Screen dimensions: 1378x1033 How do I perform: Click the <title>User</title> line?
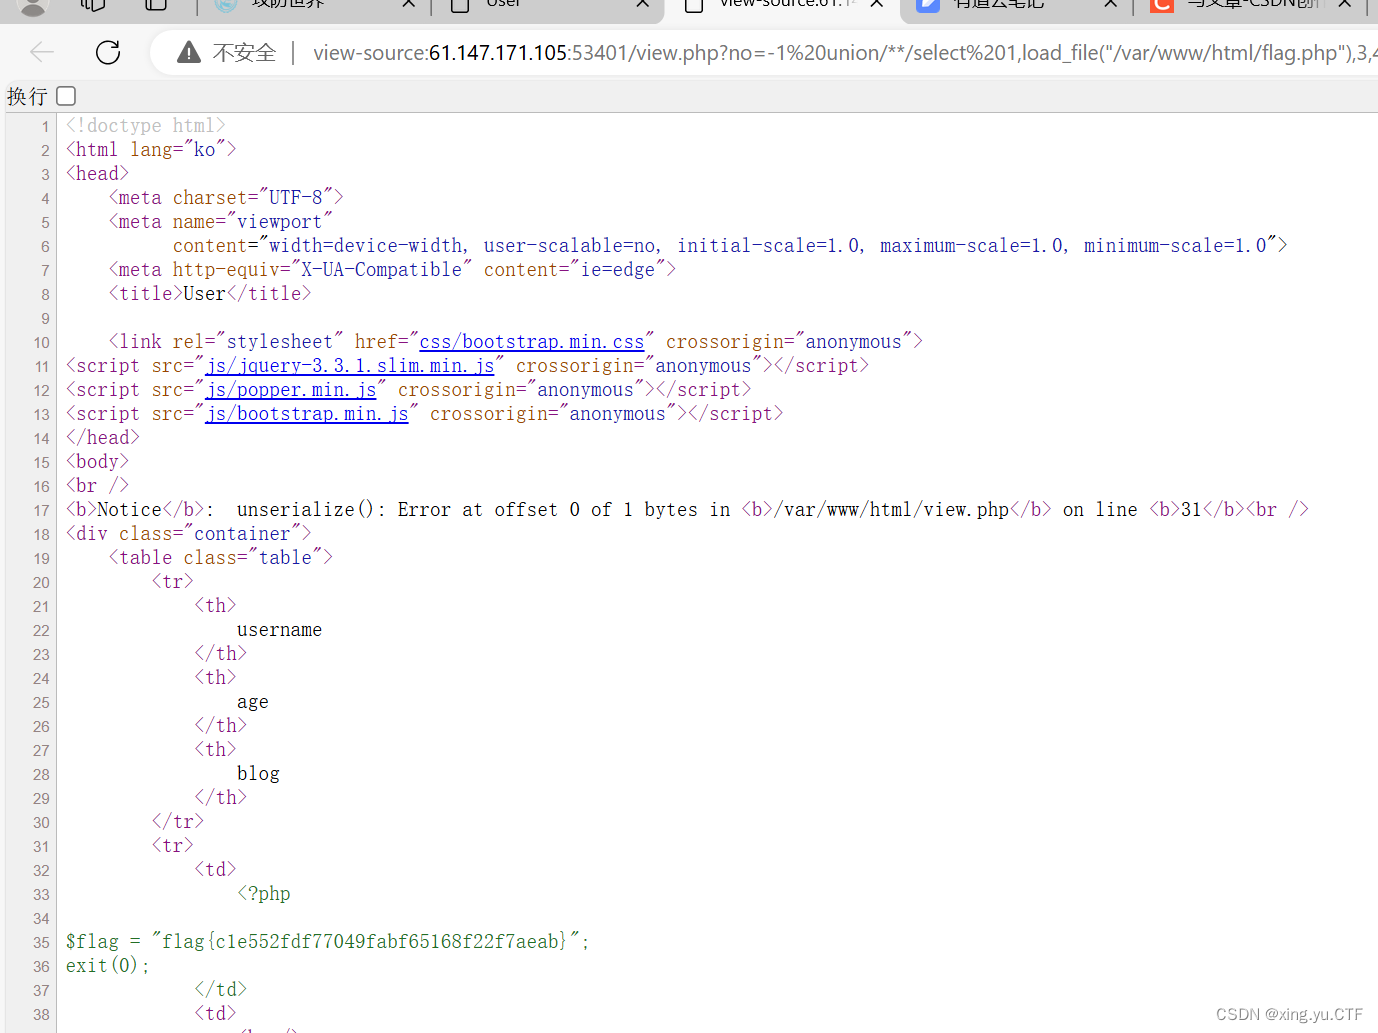(x=210, y=294)
